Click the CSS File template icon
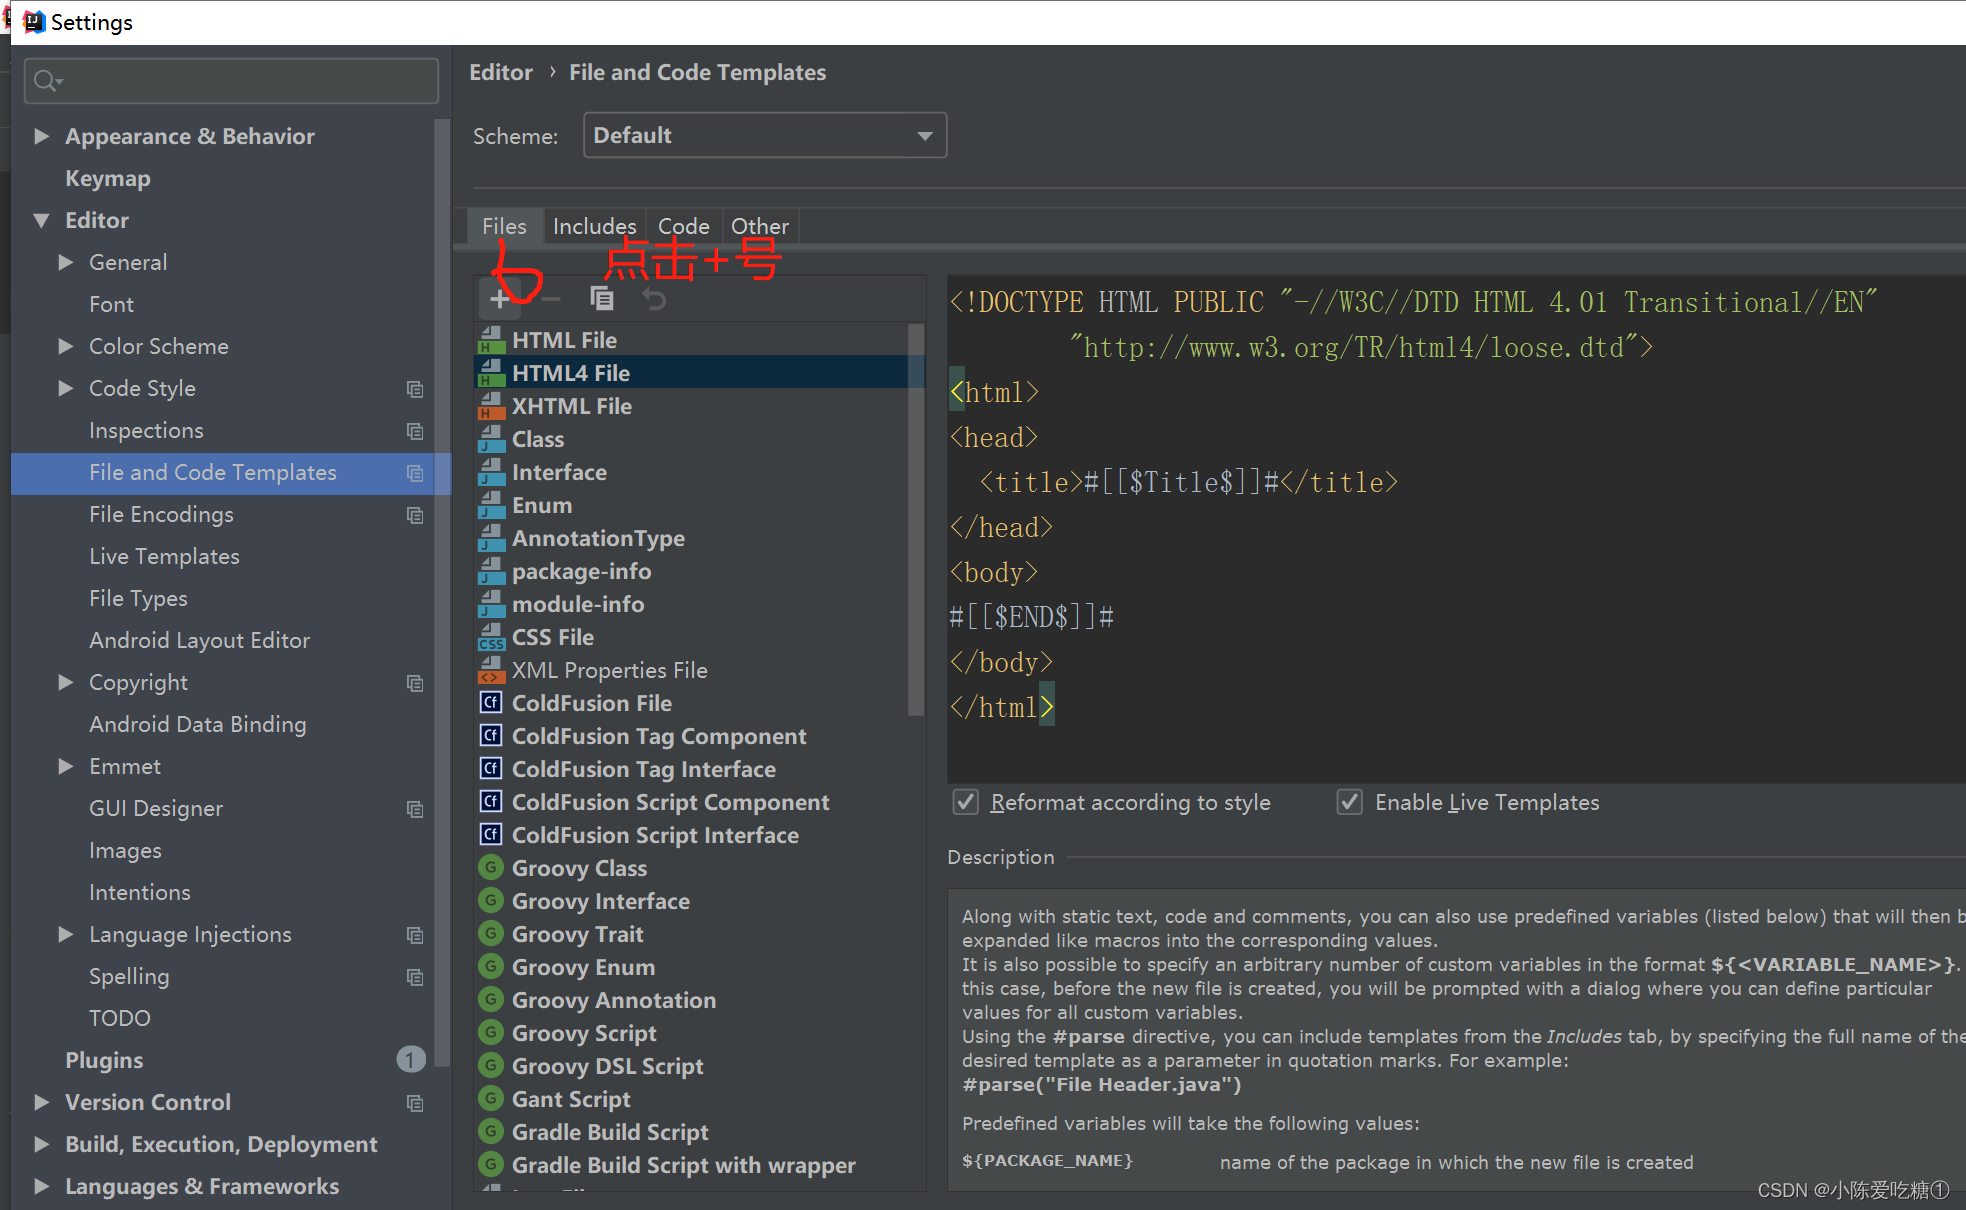This screenshot has height=1210, width=1966. 490,637
